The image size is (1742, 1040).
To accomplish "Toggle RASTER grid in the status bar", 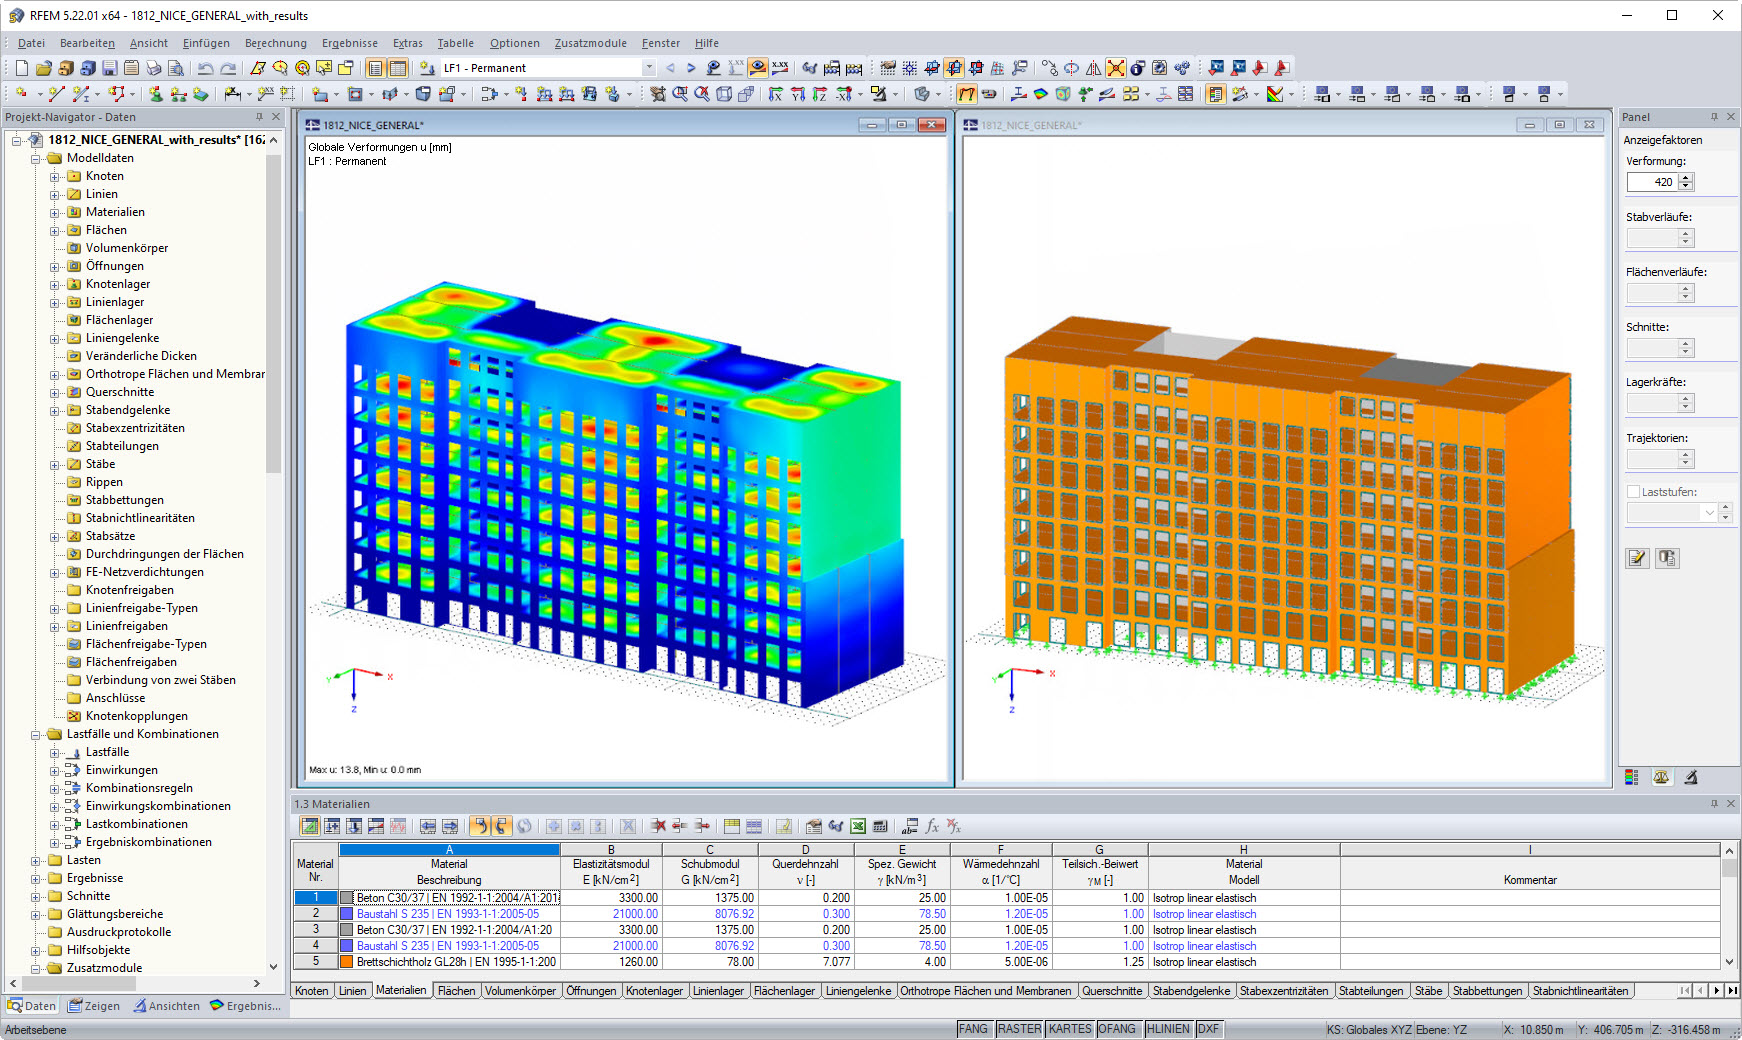I will [x=1019, y=1028].
